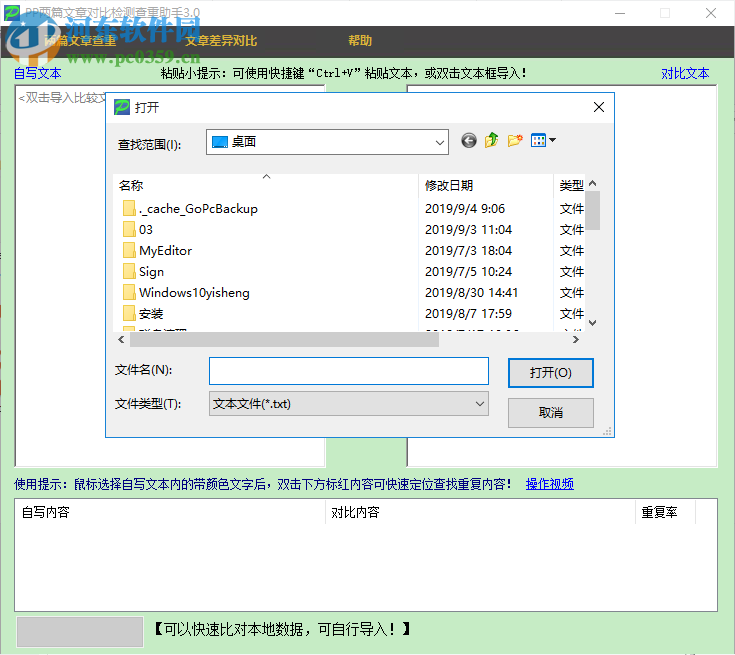Viewport: 735px width, 655px height.
Task: Click the file list vertical scrollbar thumb
Action: click(x=592, y=210)
